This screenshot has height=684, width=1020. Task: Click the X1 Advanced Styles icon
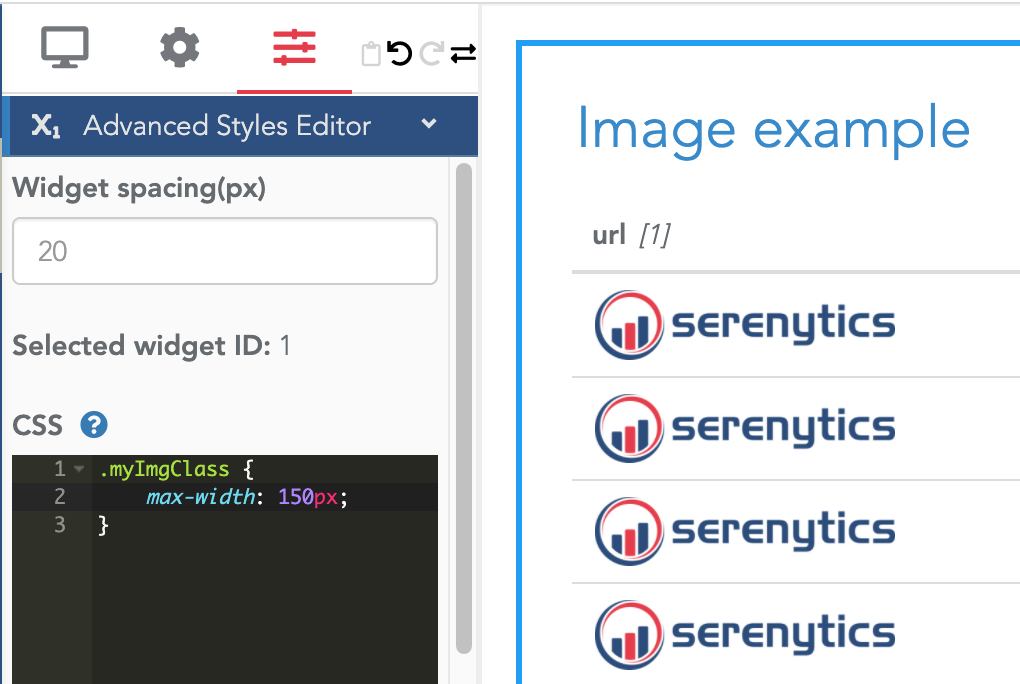pyautogui.click(x=46, y=126)
